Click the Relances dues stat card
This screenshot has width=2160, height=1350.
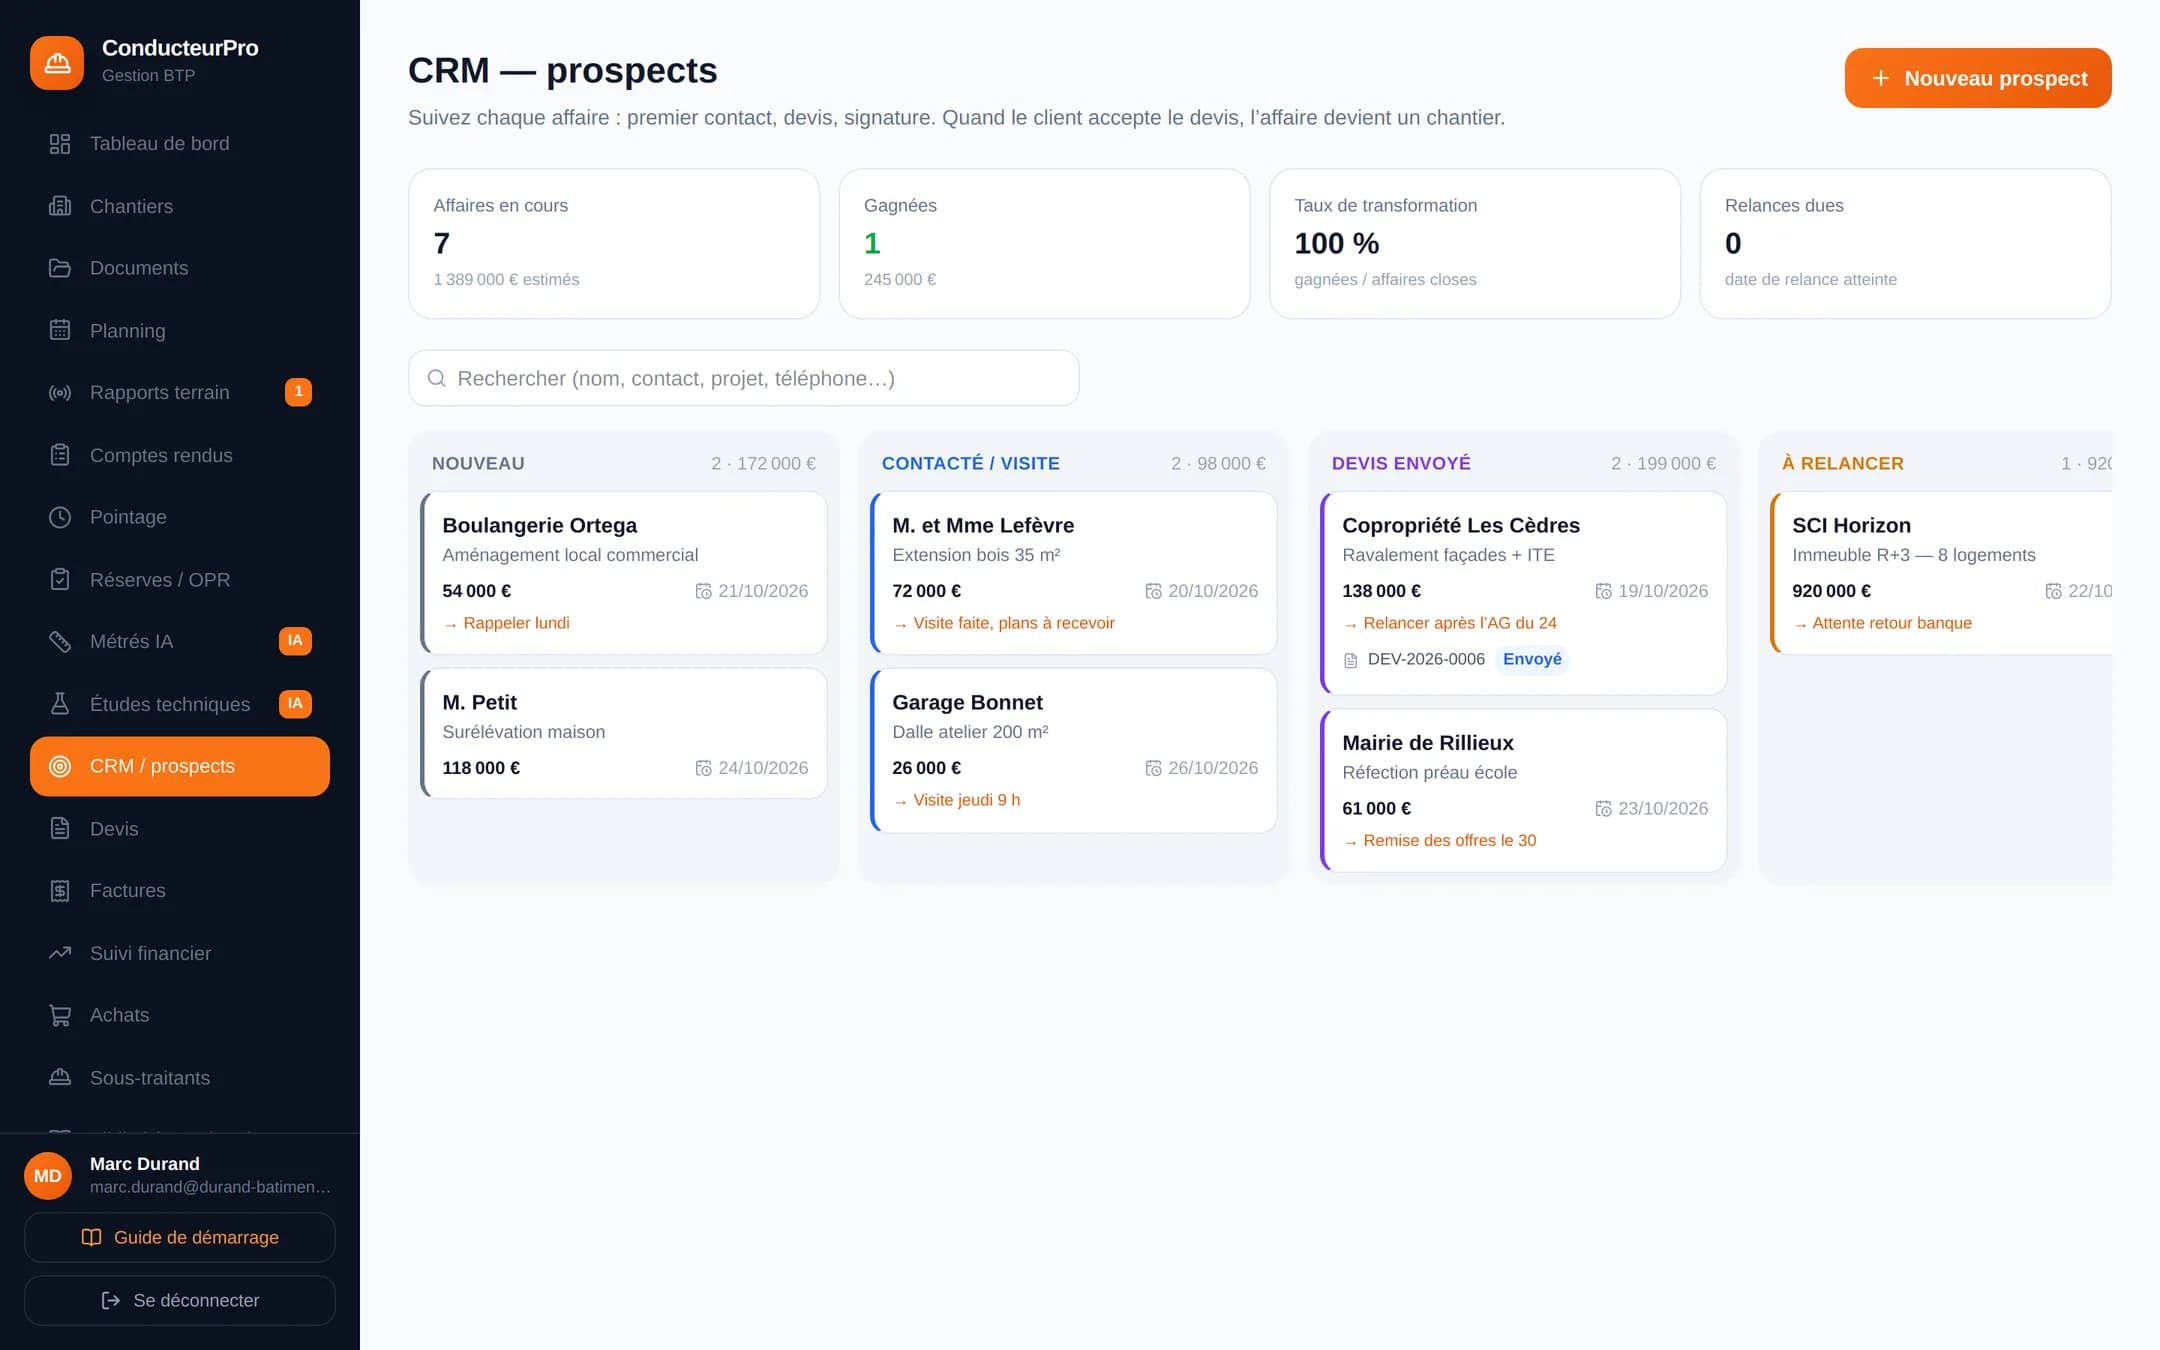(x=1905, y=244)
